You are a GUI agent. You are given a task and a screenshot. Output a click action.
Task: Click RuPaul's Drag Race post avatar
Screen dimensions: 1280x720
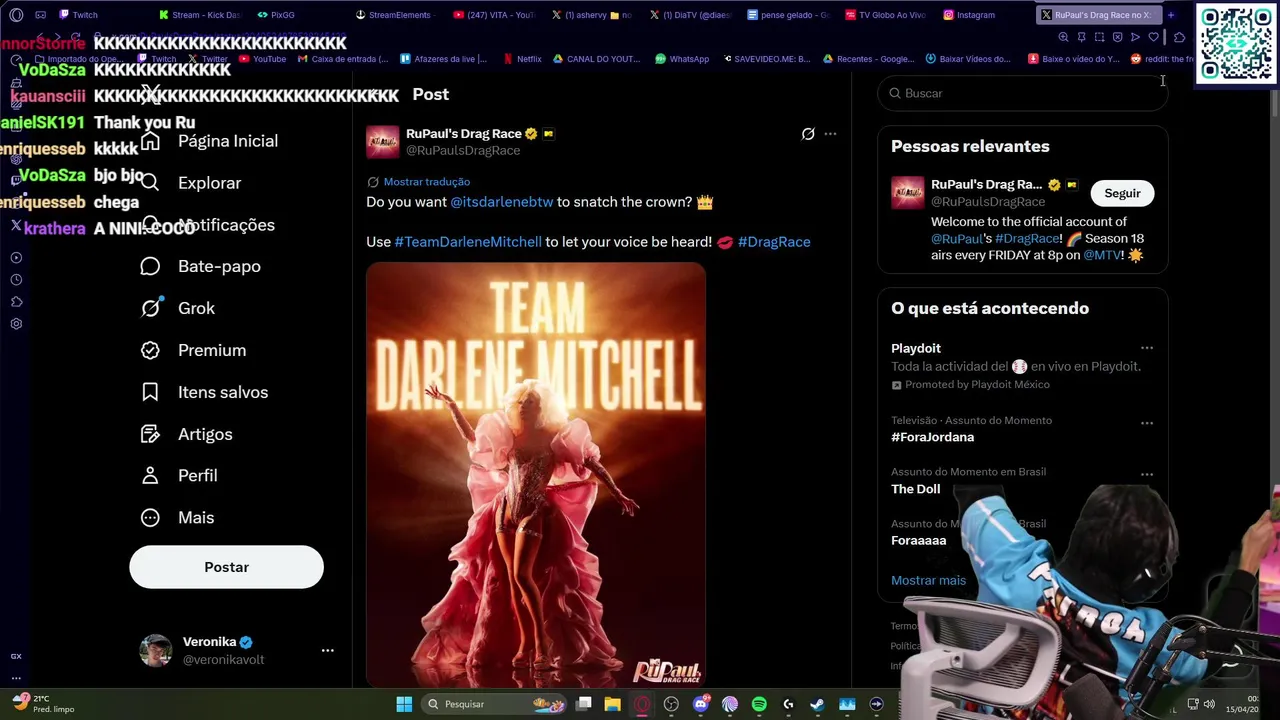click(x=382, y=141)
